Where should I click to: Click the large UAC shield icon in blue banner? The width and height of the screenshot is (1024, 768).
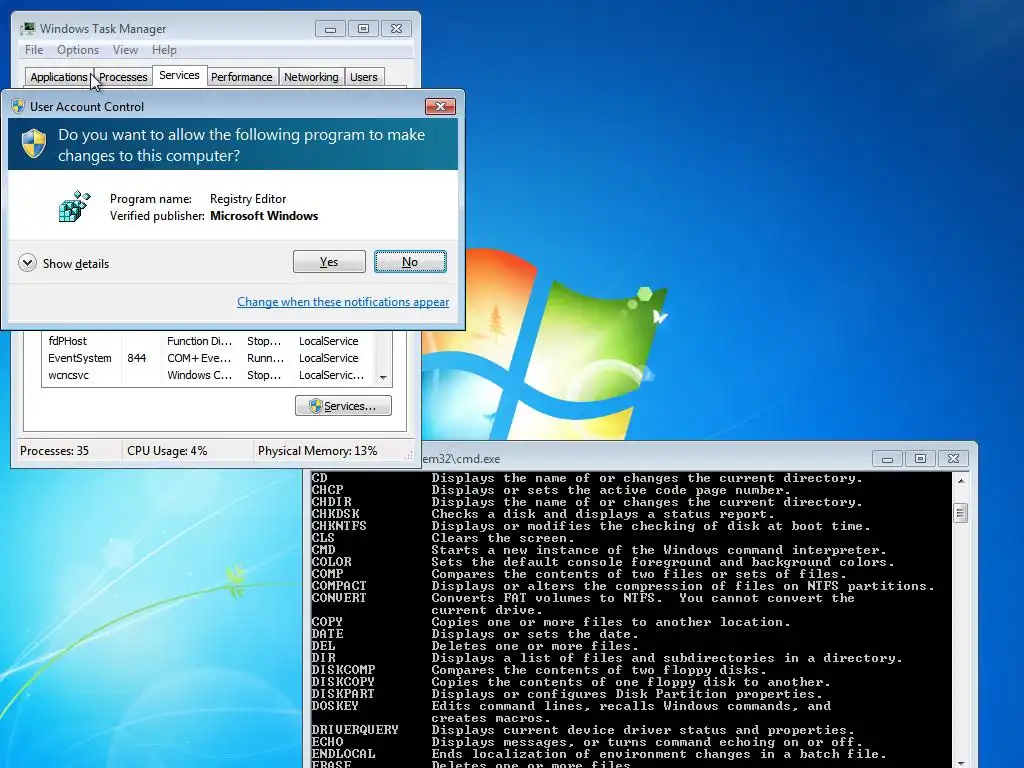tap(34, 144)
